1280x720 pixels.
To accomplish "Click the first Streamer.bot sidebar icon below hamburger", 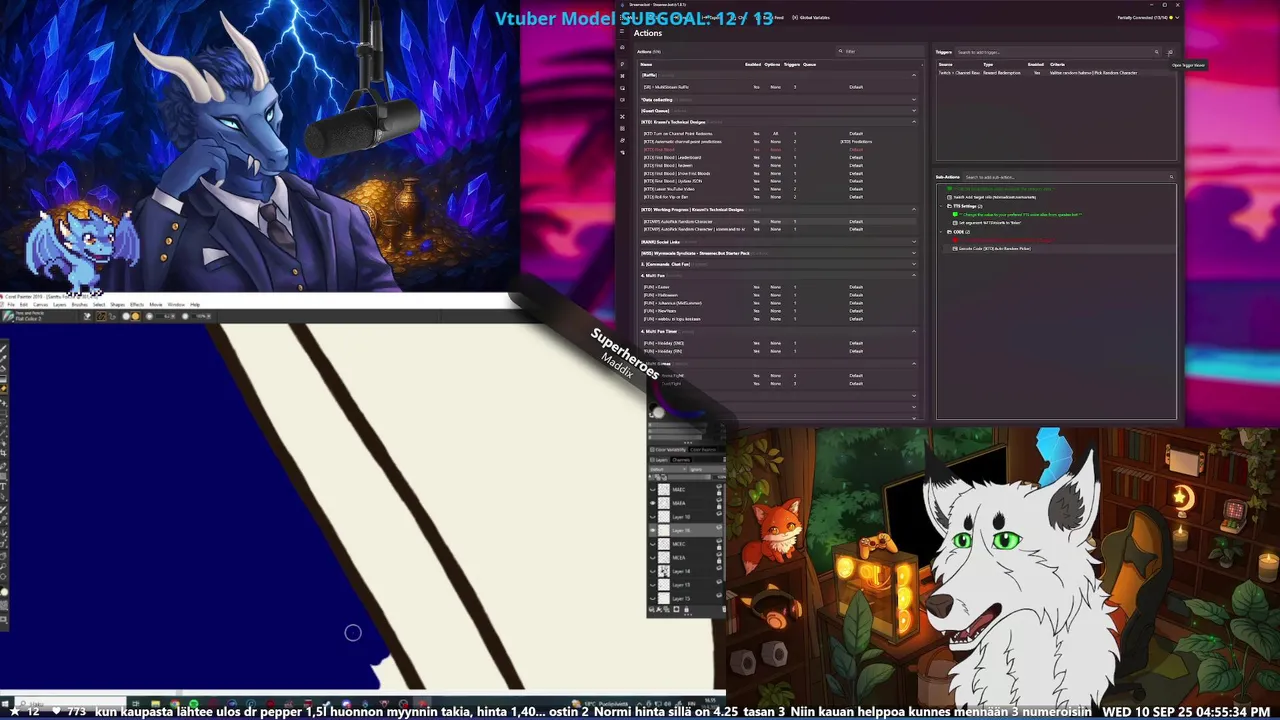I will pos(622,47).
